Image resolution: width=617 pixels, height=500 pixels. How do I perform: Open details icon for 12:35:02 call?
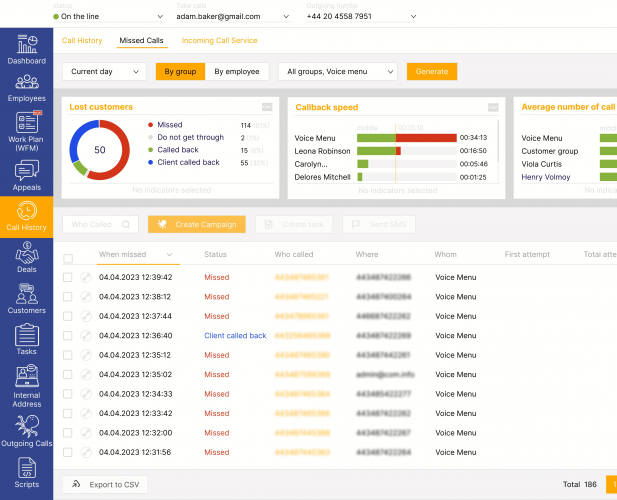coord(86,375)
